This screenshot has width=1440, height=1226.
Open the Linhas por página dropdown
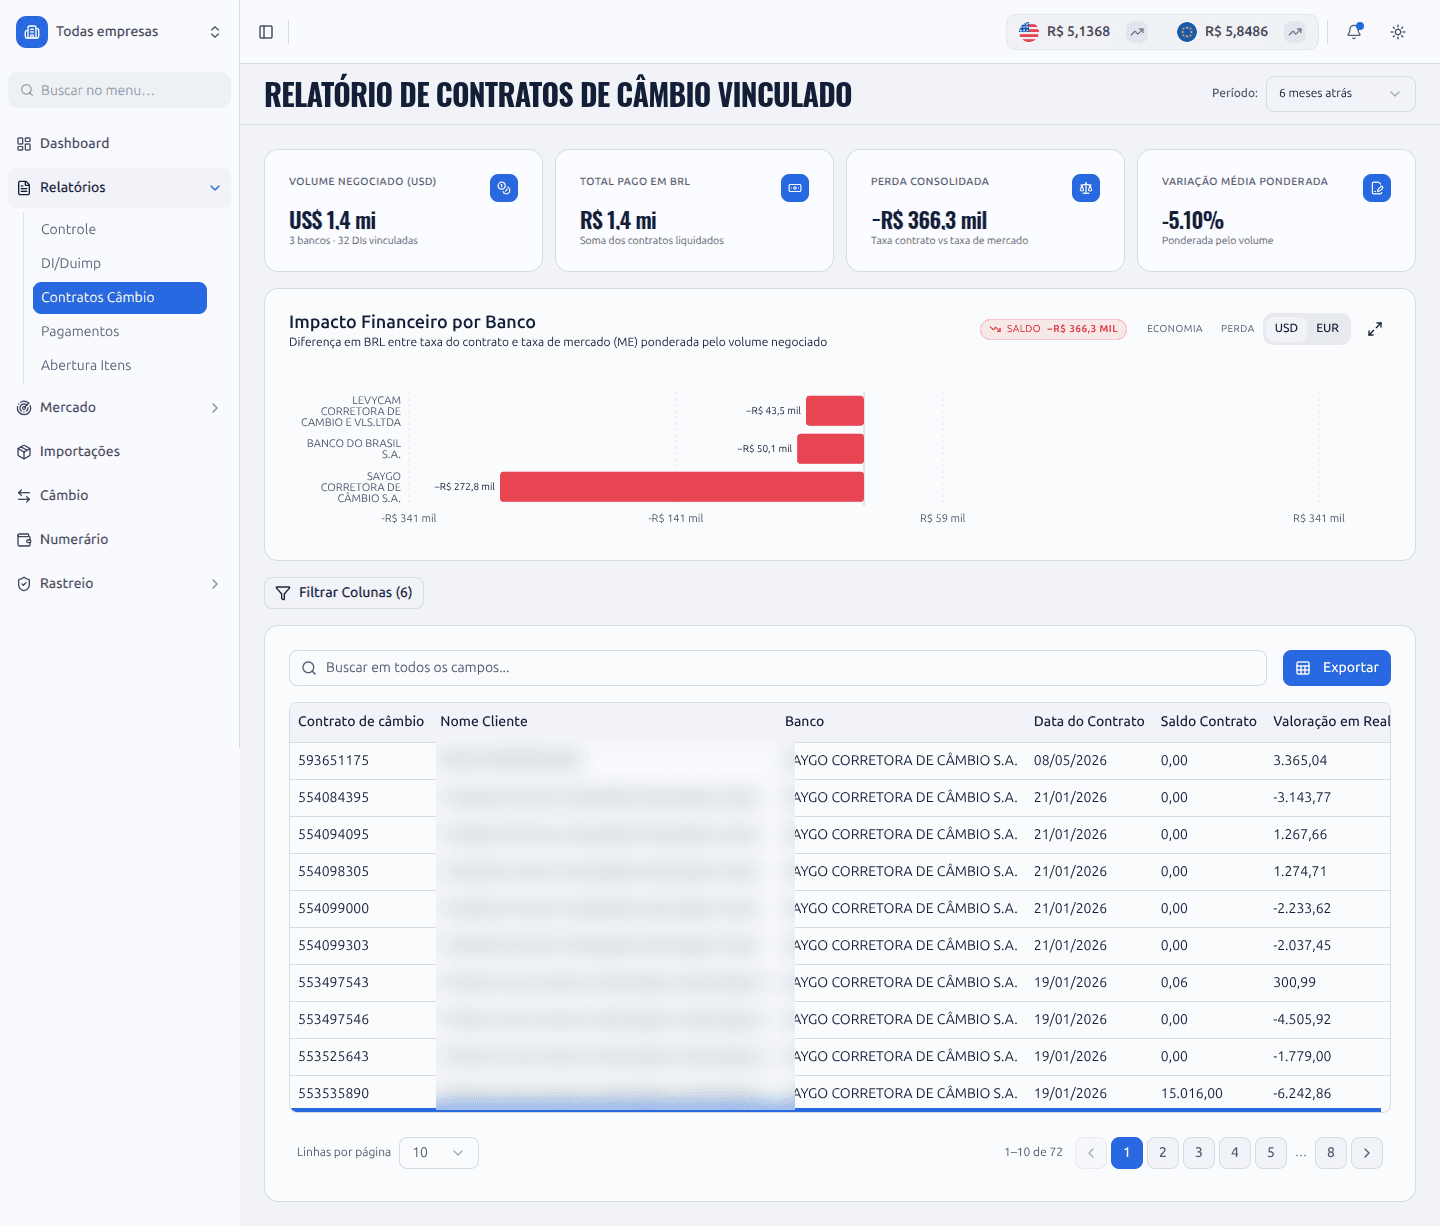click(x=439, y=1153)
